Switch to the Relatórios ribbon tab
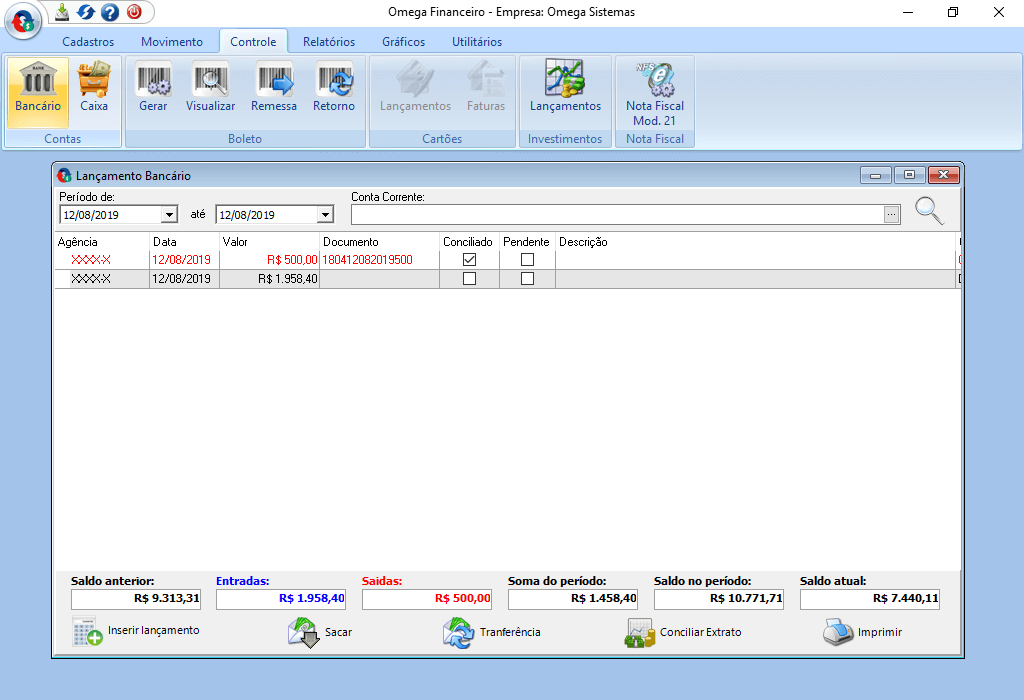1024x700 pixels. pyautogui.click(x=329, y=42)
